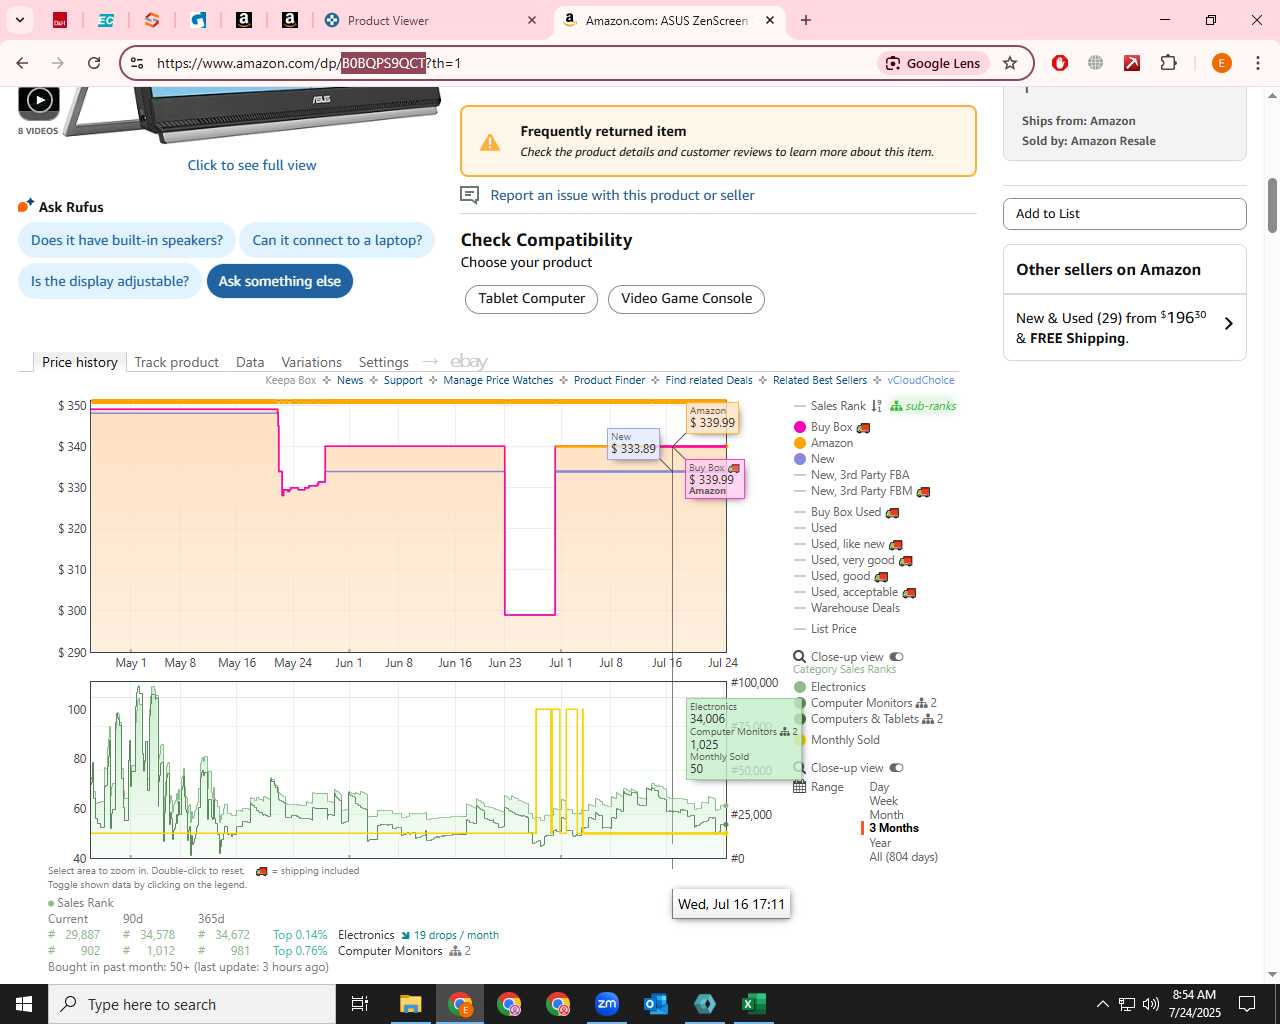Open File Explorer from taskbar
The width and height of the screenshot is (1280, 1024).
click(x=411, y=1004)
